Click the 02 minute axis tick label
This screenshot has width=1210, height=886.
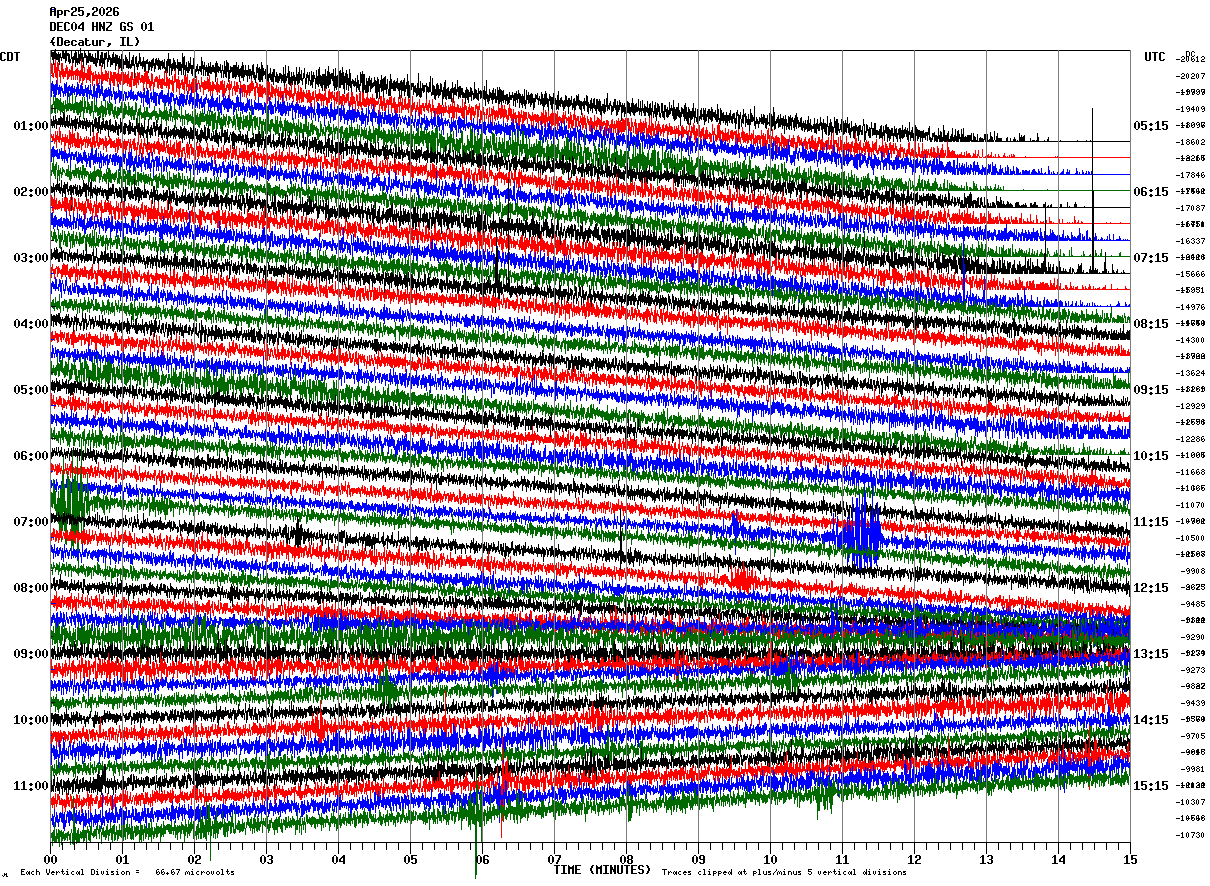coord(194,859)
